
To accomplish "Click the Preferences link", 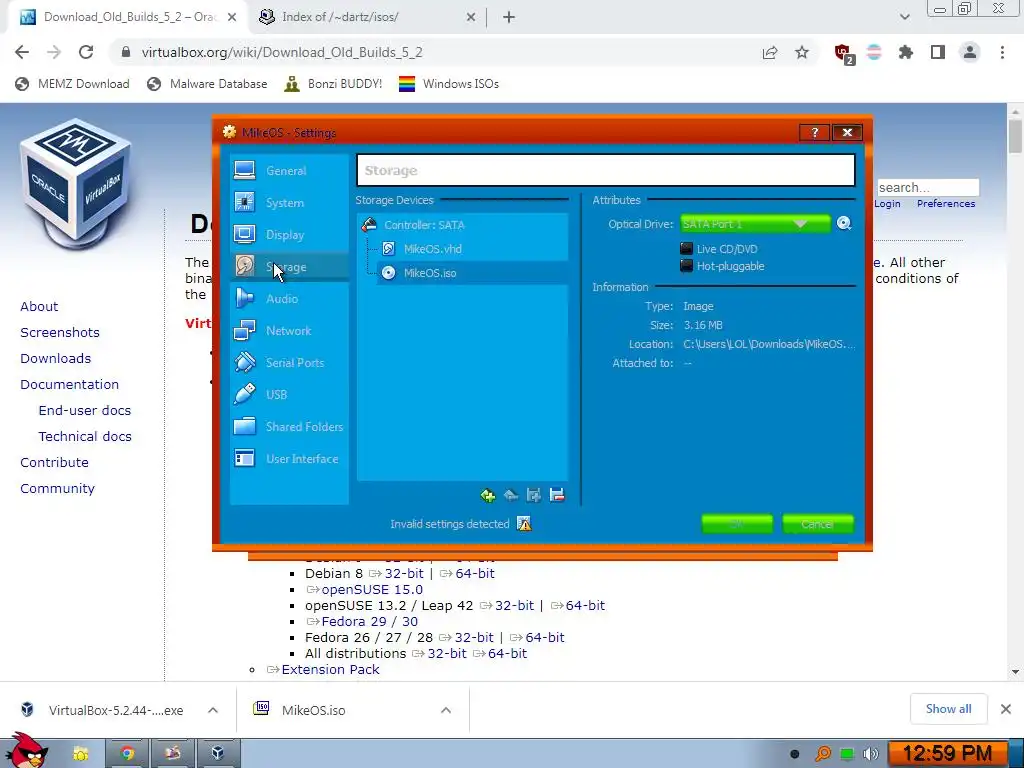I will pyautogui.click(x=946, y=204).
